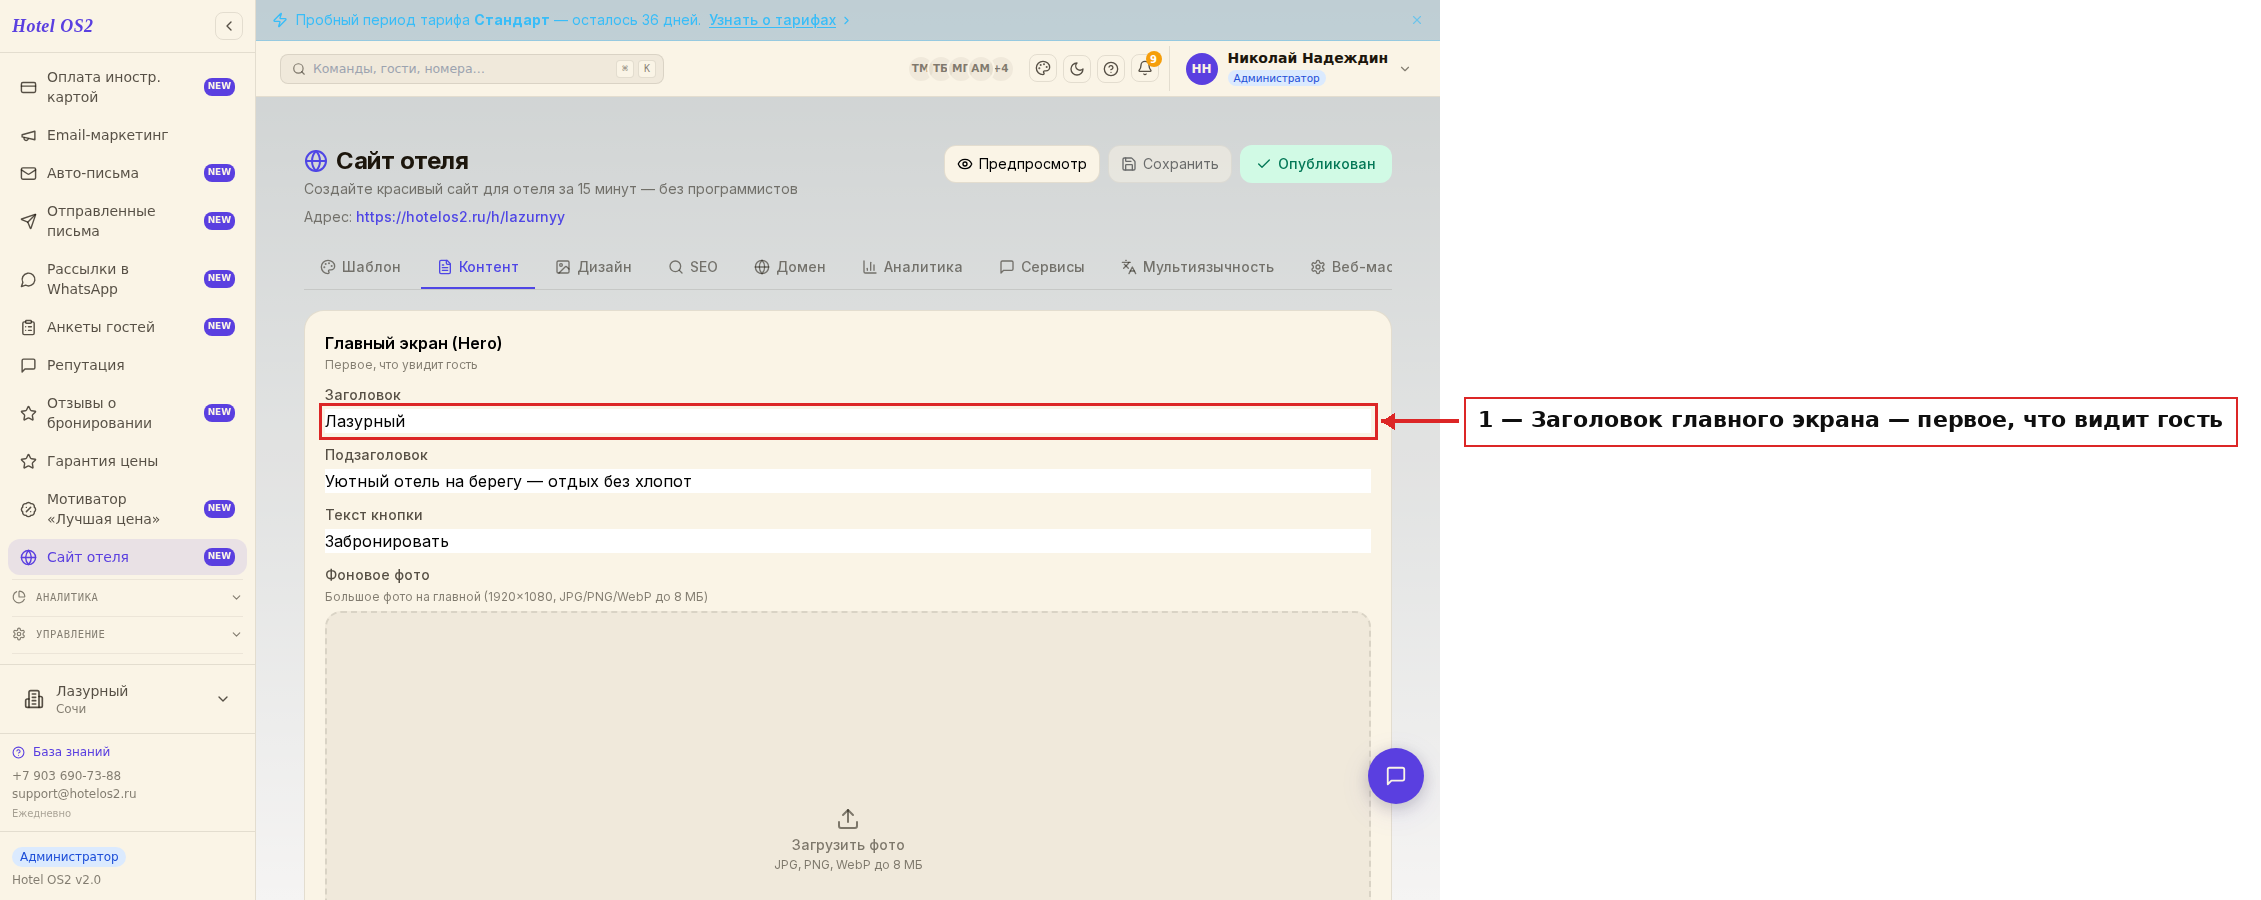Image resolution: width=2261 pixels, height=900 pixels.
Task: Open the hotelos2.ru/h/lazurnyy address link
Action: click(460, 217)
